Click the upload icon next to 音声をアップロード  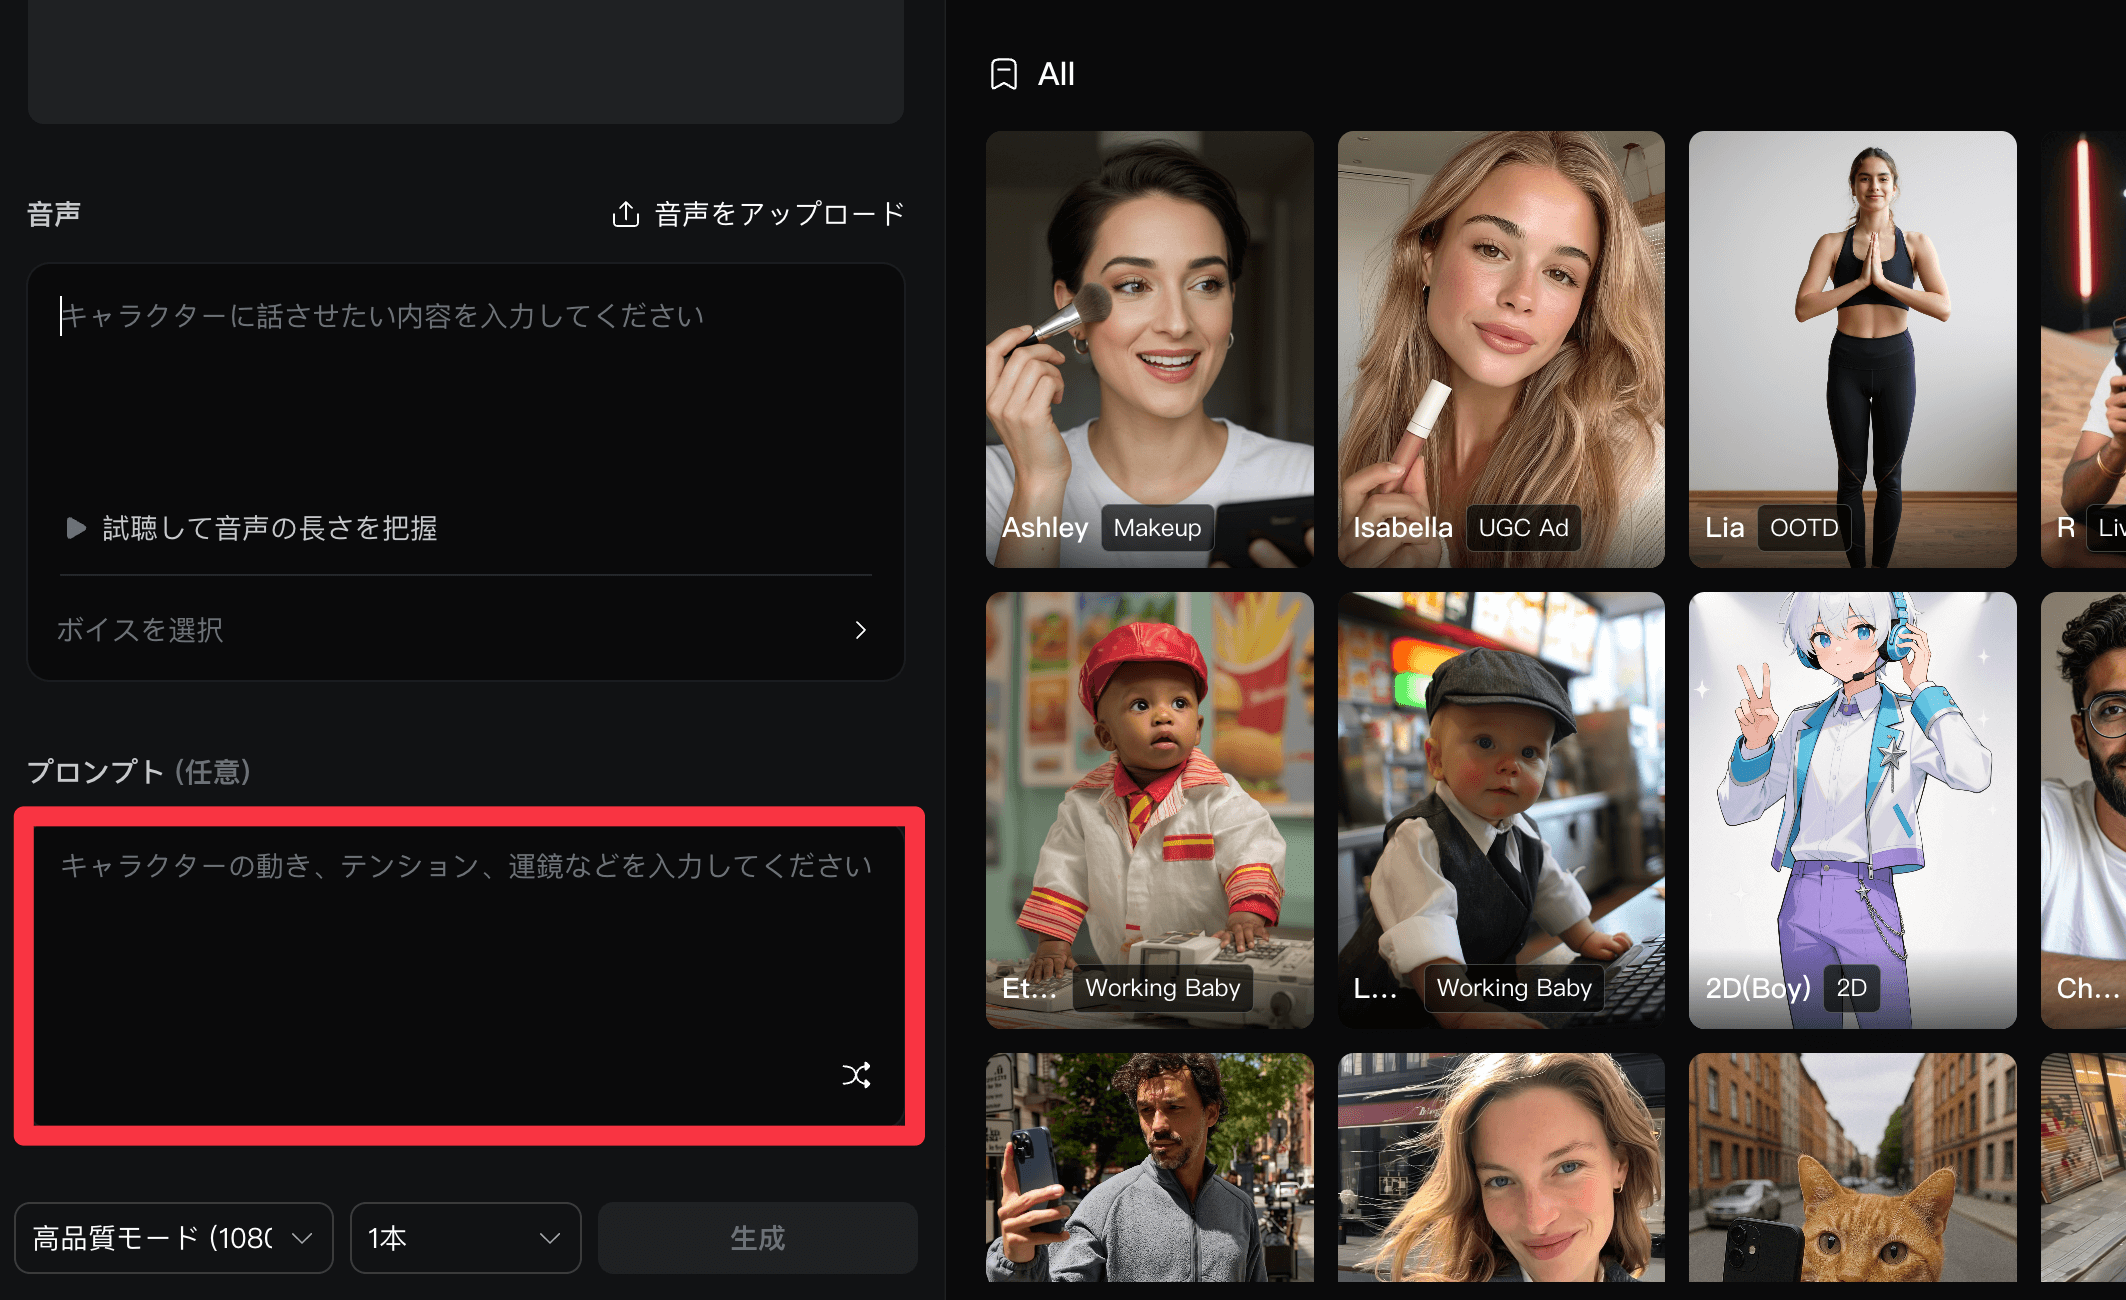tap(625, 212)
